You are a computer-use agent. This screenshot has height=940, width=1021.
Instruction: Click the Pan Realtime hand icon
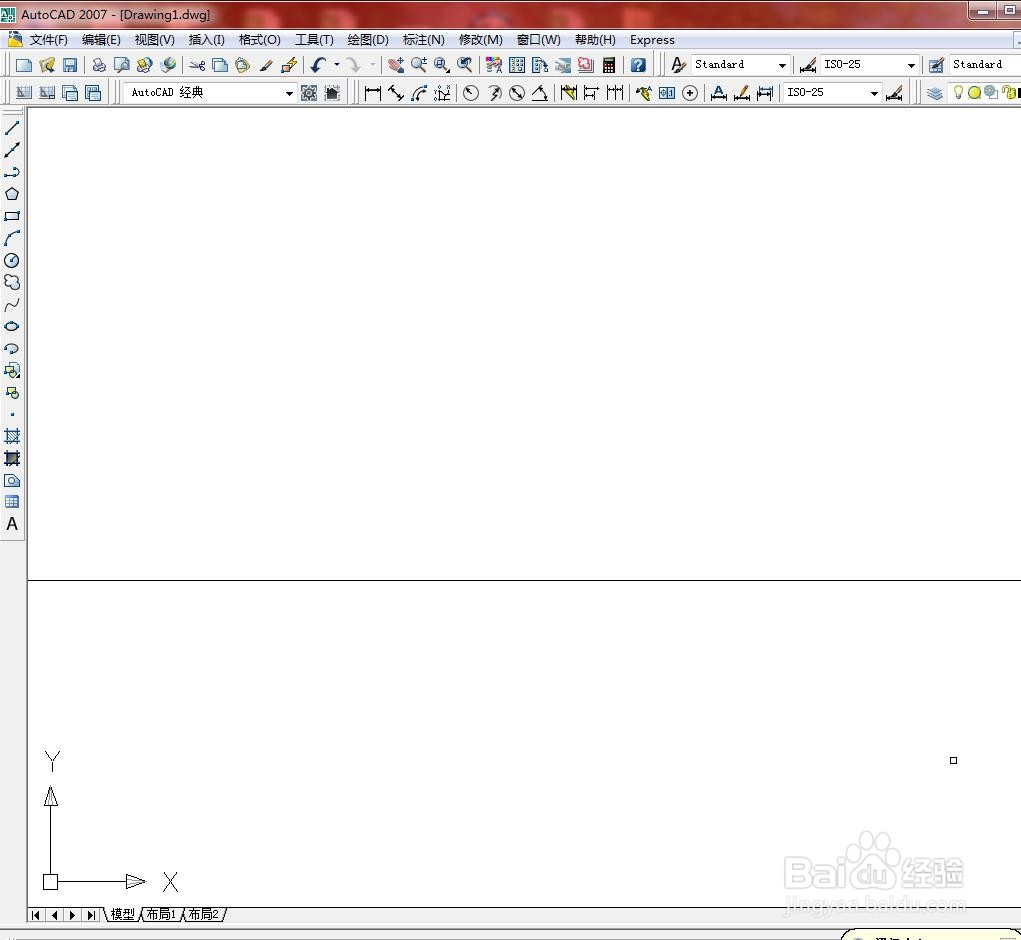(395, 64)
